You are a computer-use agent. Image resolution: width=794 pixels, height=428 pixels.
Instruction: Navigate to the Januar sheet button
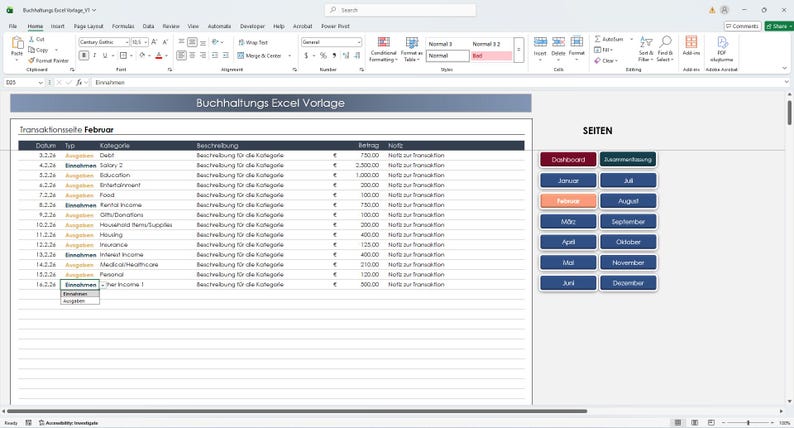click(x=568, y=180)
